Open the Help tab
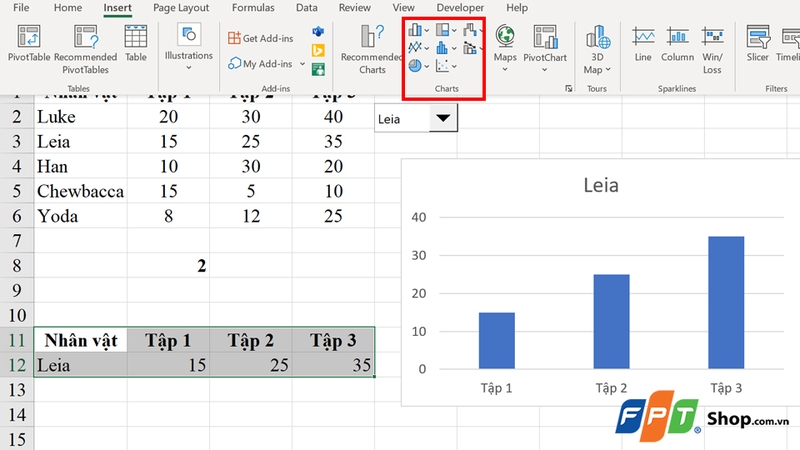The image size is (800, 450). click(x=517, y=8)
